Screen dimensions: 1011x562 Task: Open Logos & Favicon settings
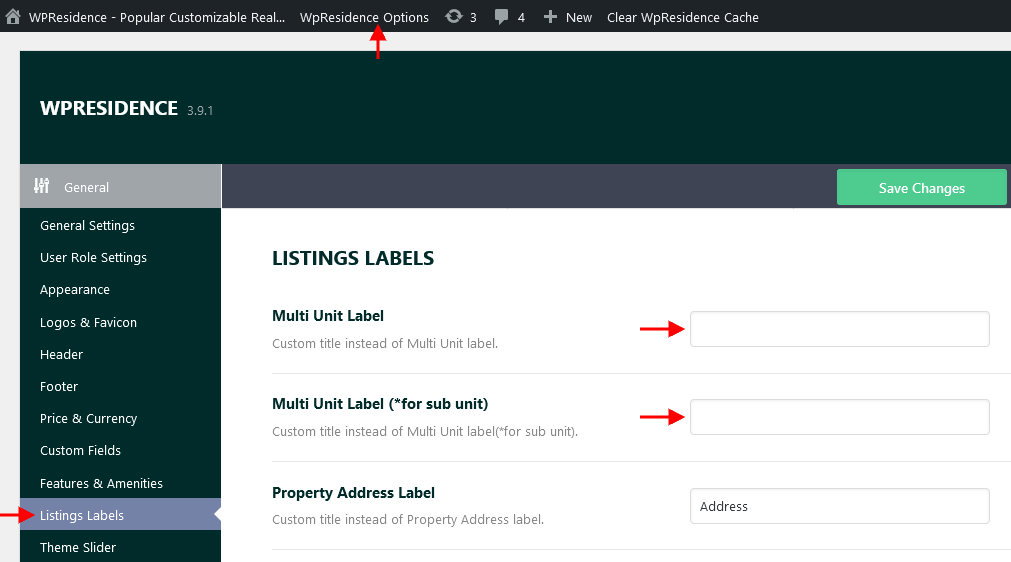(88, 322)
